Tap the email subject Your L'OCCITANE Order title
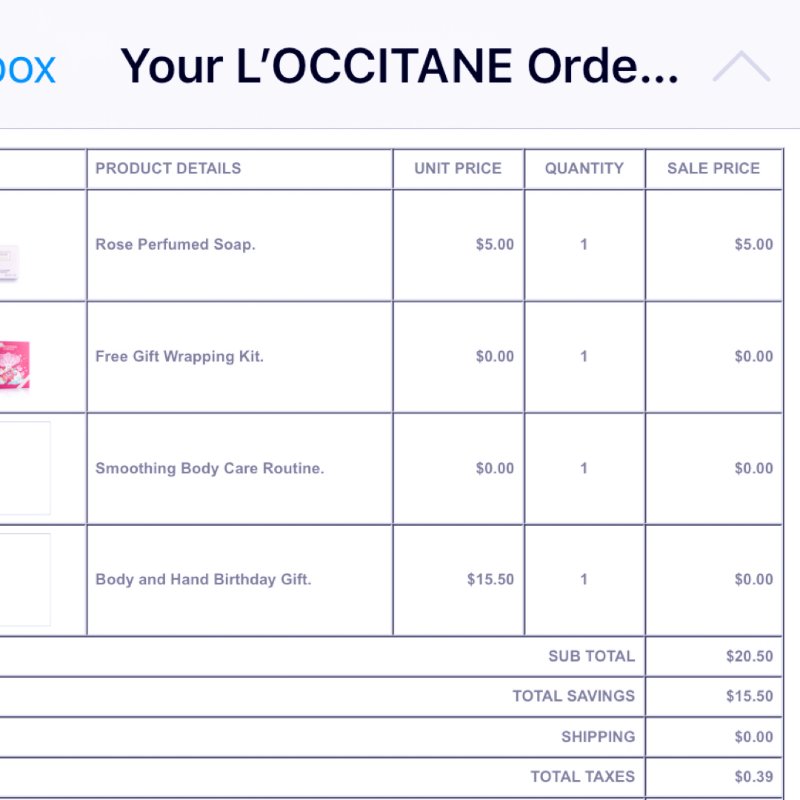 click(x=399, y=66)
